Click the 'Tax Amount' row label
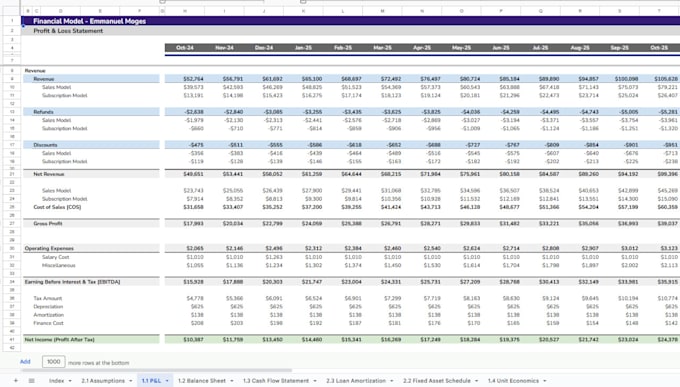Image resolution: width=680 pixels, height=387 pixels. (x=48, y=298)
